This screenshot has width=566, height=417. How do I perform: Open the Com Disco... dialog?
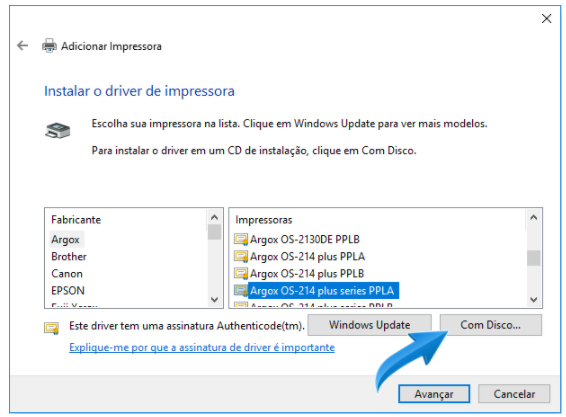[x=491, y=325]
